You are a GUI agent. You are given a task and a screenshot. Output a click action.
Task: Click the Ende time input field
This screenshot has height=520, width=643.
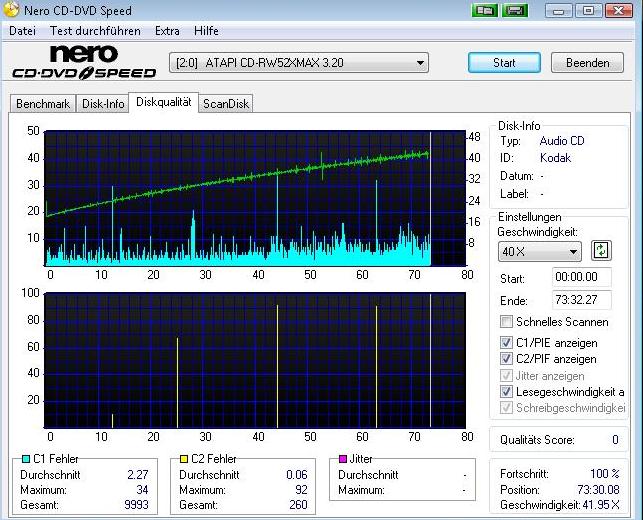point(581,301)
